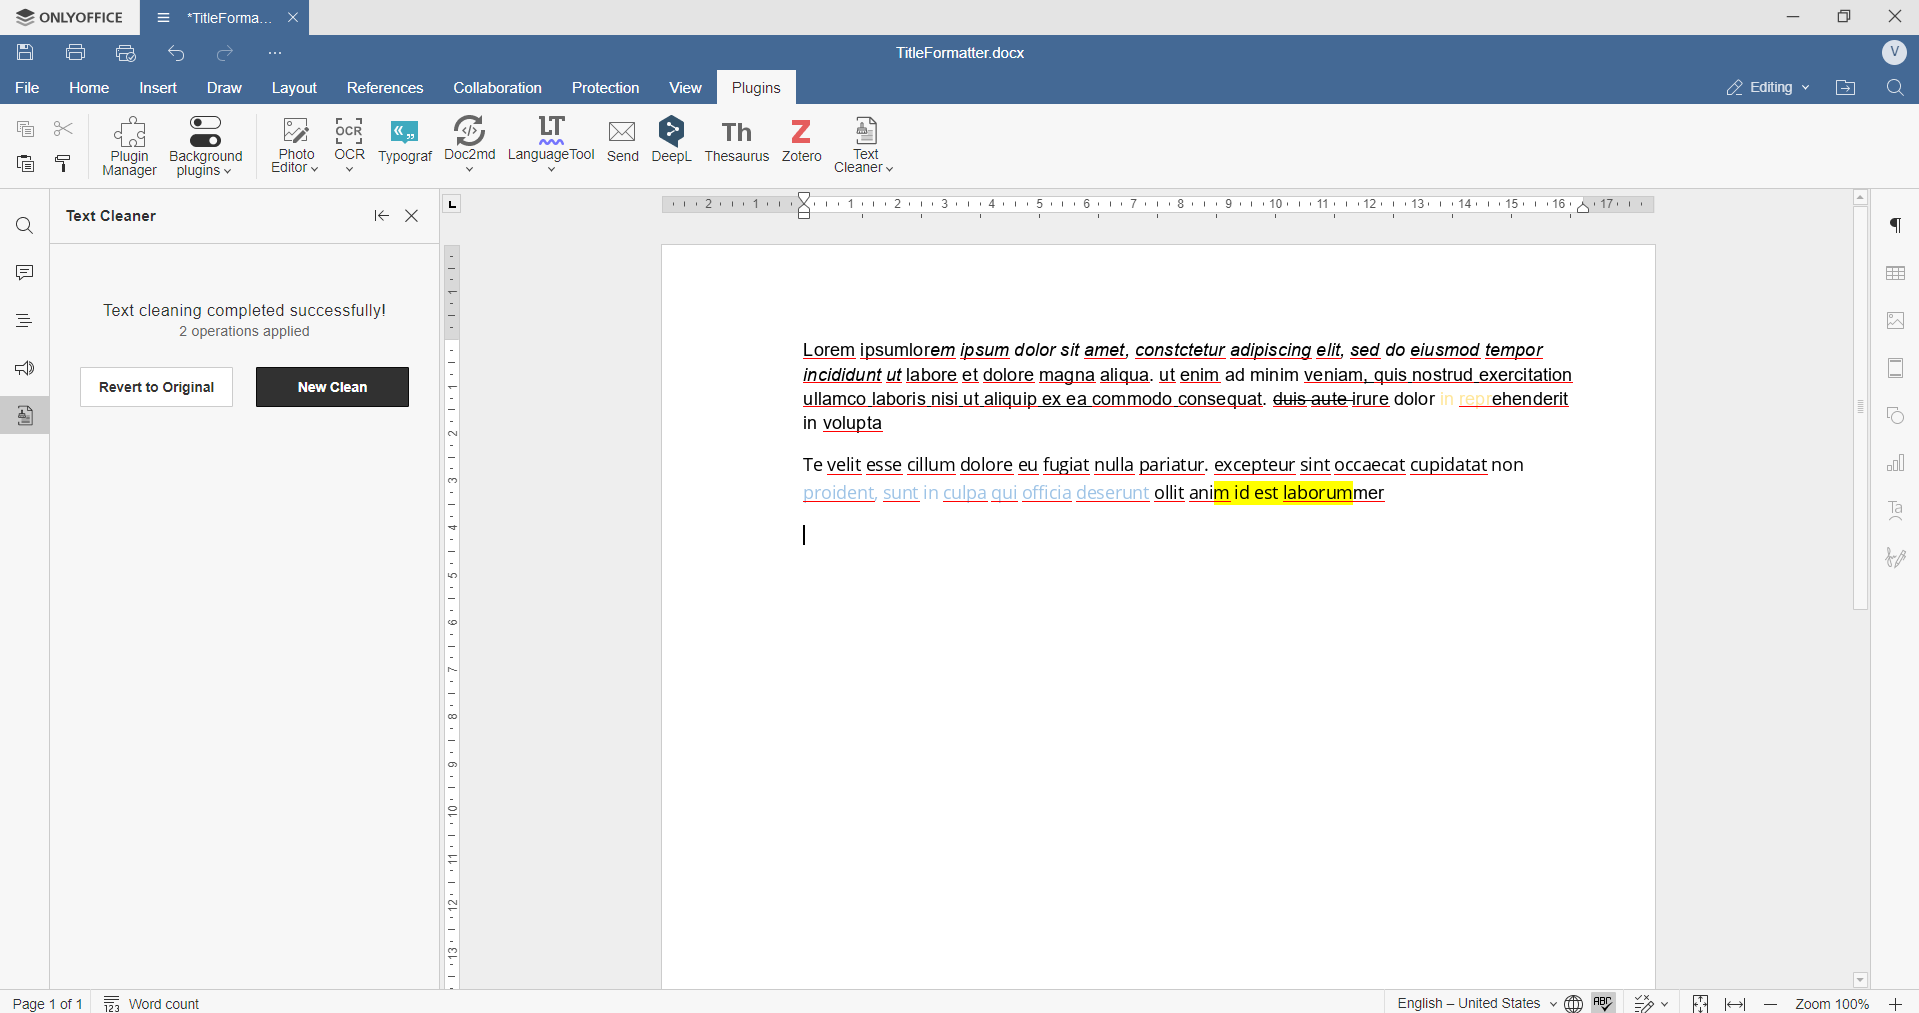The image size is (1919, 1013).
Task: Open image settings in right sidebar
Action: point(1896,321)
